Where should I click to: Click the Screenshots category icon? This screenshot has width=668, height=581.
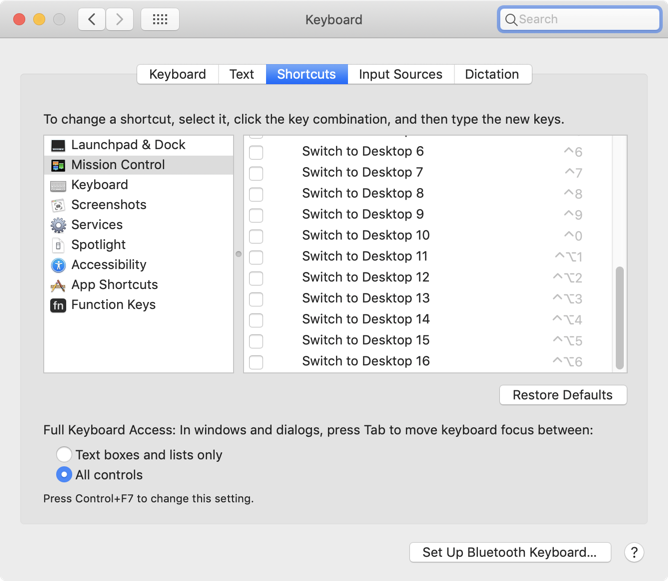58,205
